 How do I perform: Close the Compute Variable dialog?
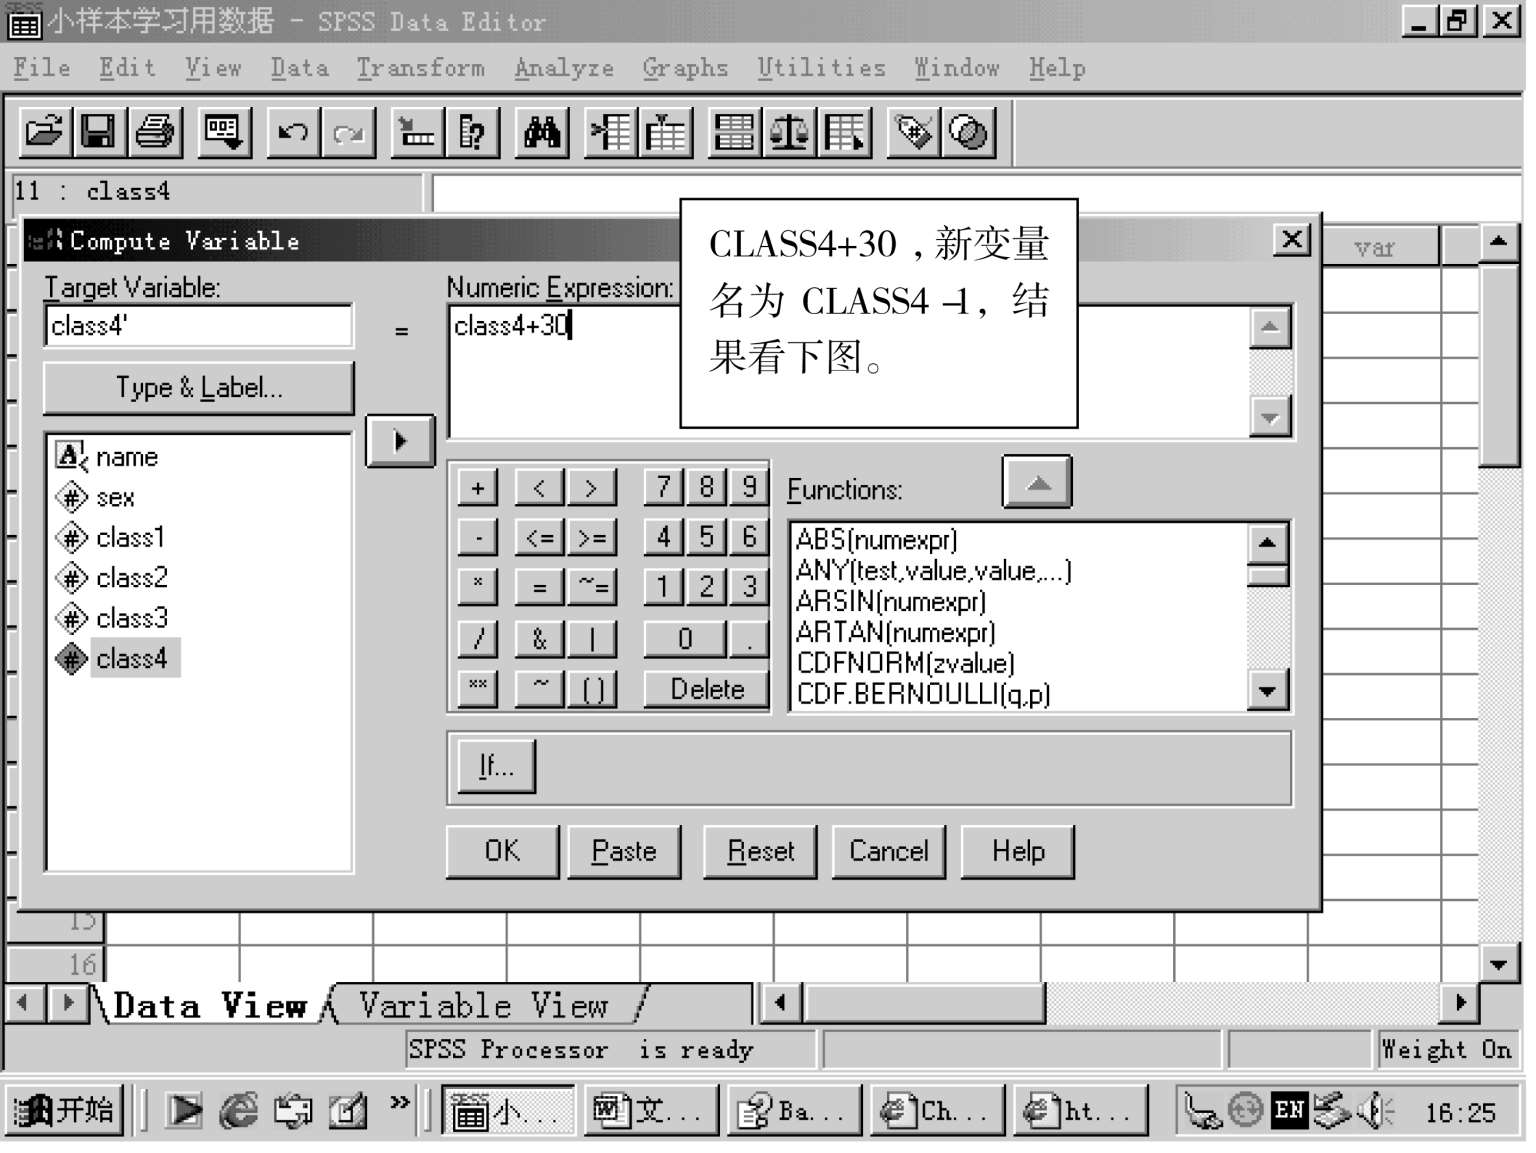click(1292, 240)
